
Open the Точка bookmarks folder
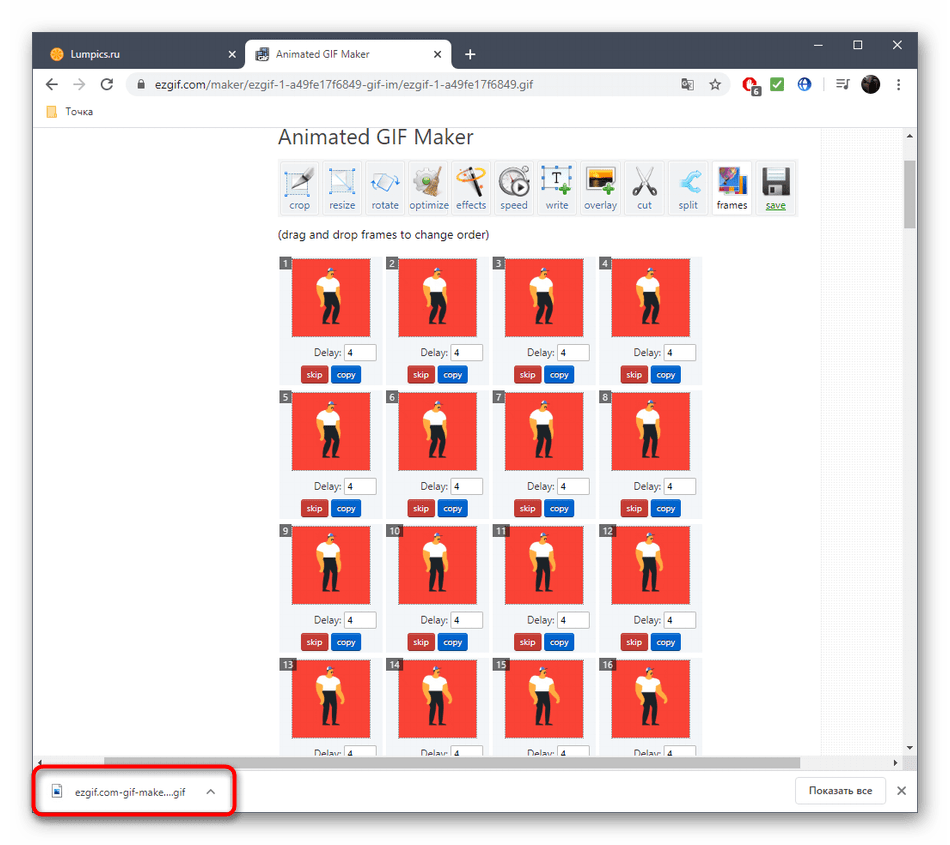pyautogui.click(x=70, y=111)
